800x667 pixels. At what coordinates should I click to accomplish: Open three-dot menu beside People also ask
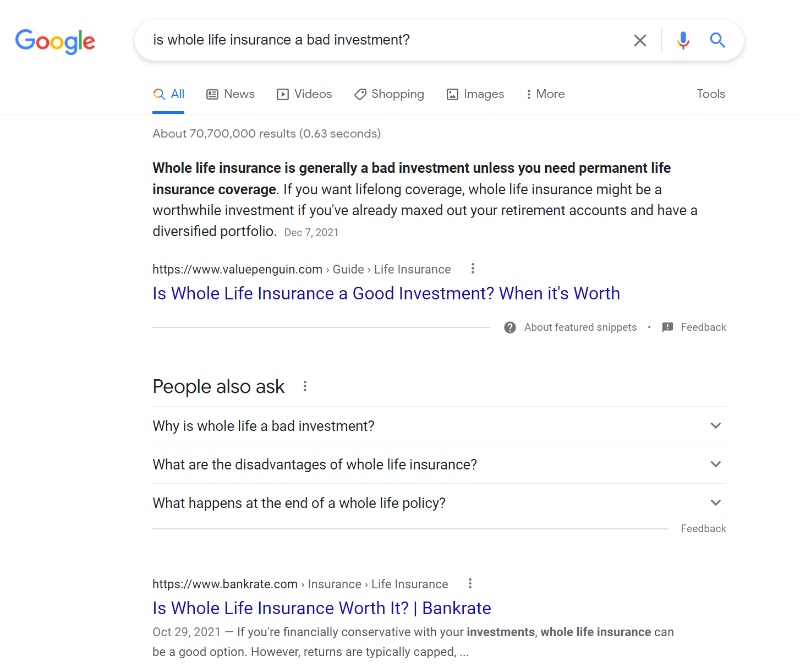coord(305,387)
